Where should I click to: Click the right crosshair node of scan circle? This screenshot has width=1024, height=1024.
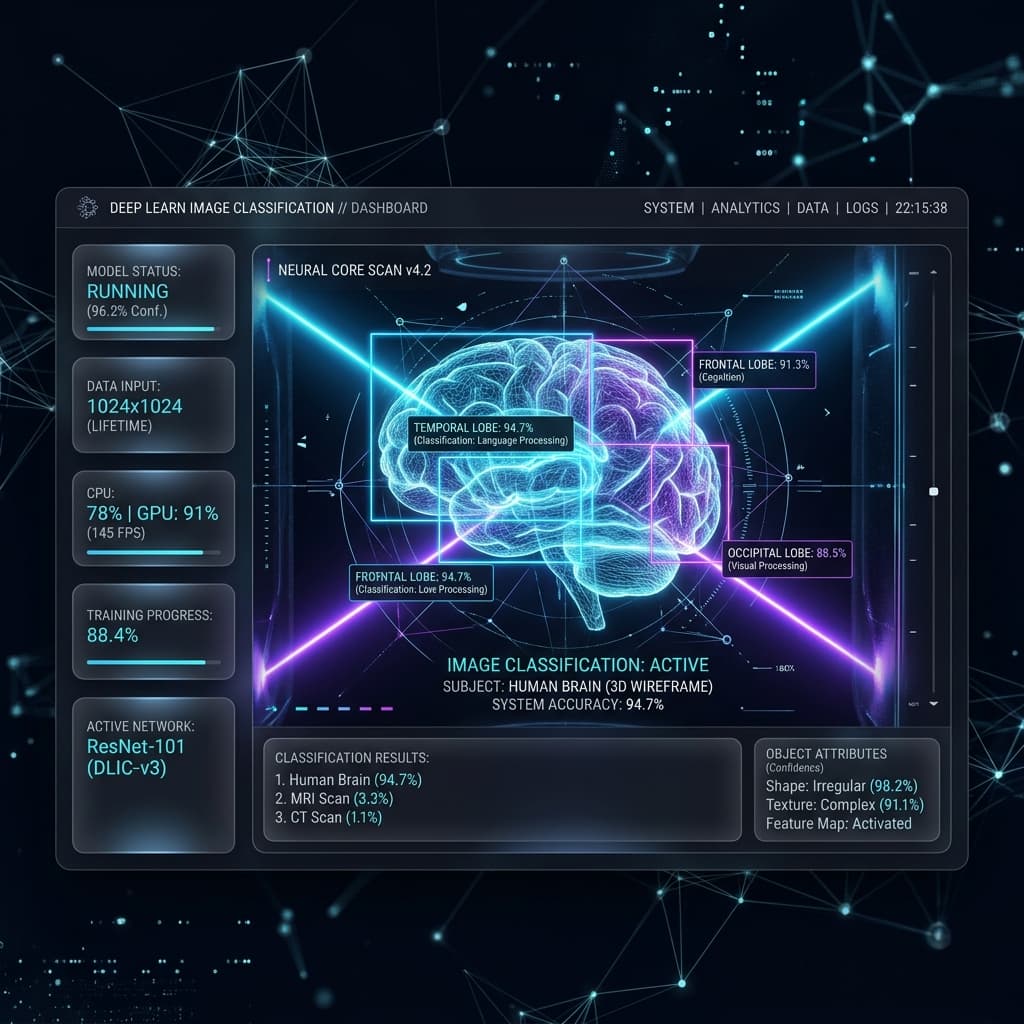(788, 478)
